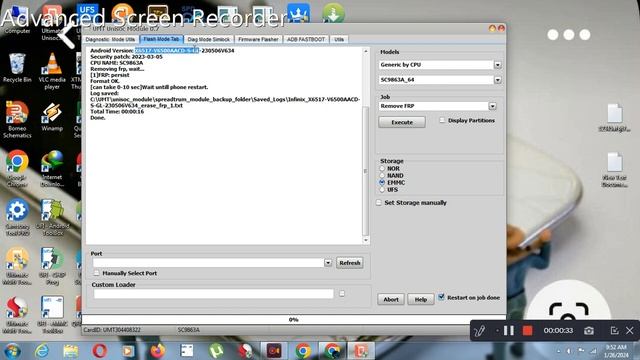Refresh the port list
This screenshot has width=640, height=360.
click(x=350, y=263)
